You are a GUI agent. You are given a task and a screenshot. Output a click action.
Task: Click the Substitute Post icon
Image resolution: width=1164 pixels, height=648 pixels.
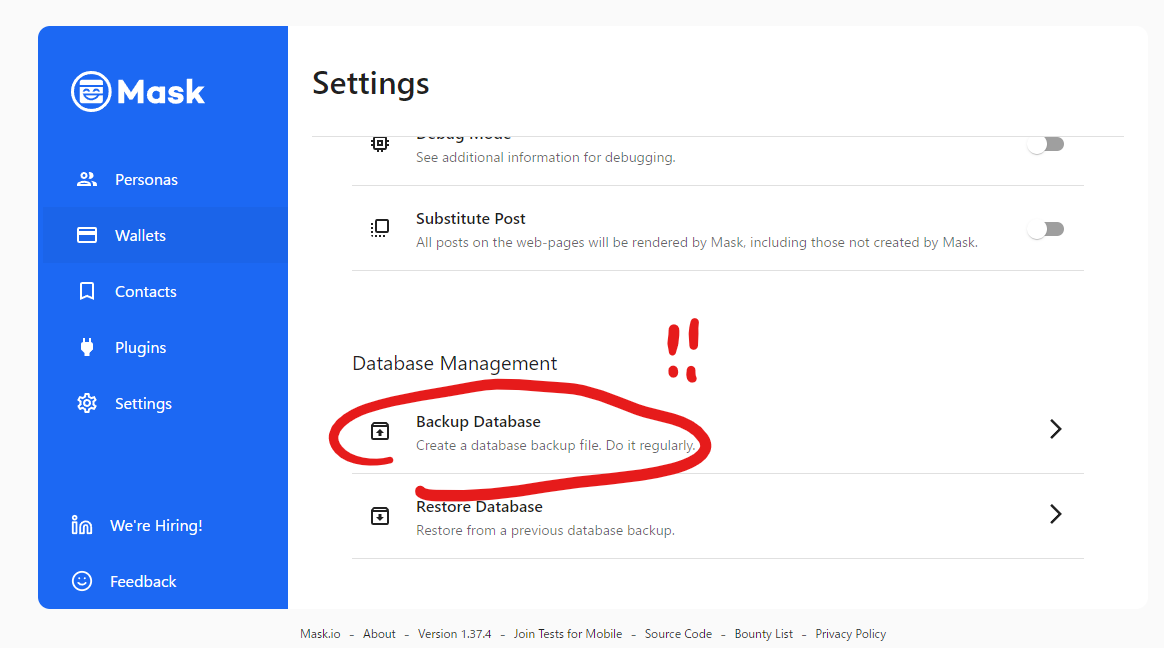click(x=379, y=228)
